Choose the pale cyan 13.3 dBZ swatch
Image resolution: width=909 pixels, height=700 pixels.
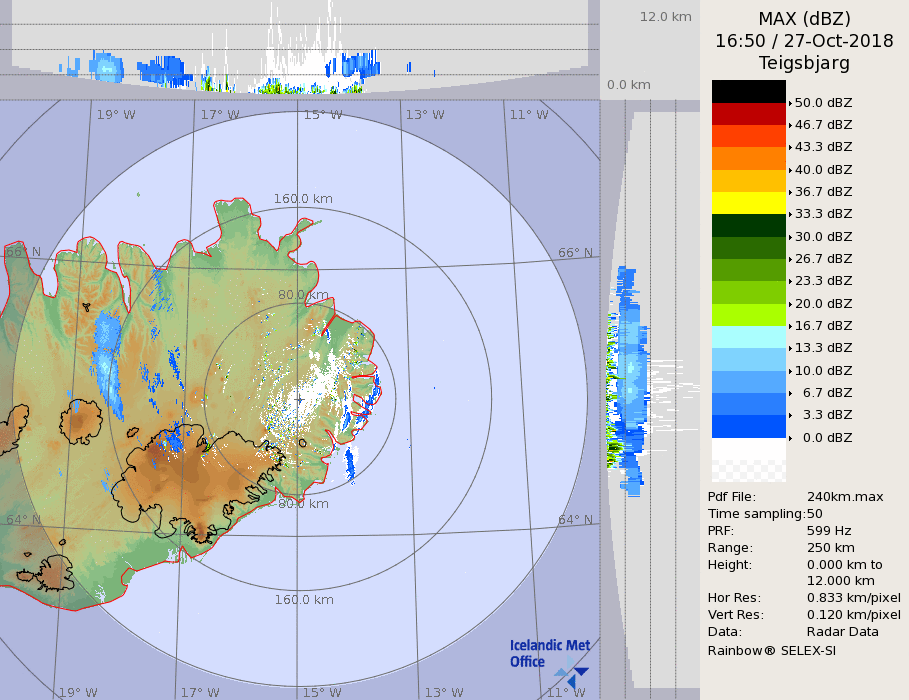748,337
